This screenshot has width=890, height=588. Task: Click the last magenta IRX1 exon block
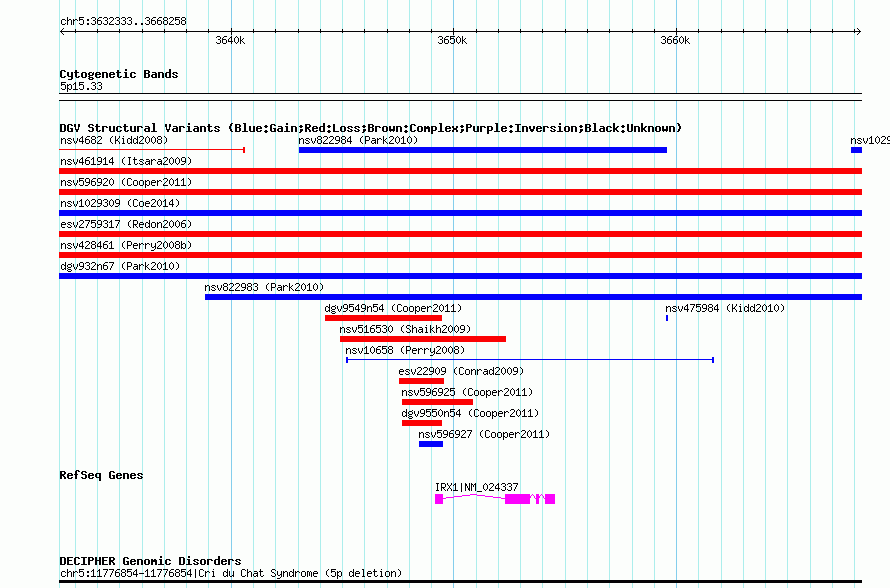(x=549, y=499)
